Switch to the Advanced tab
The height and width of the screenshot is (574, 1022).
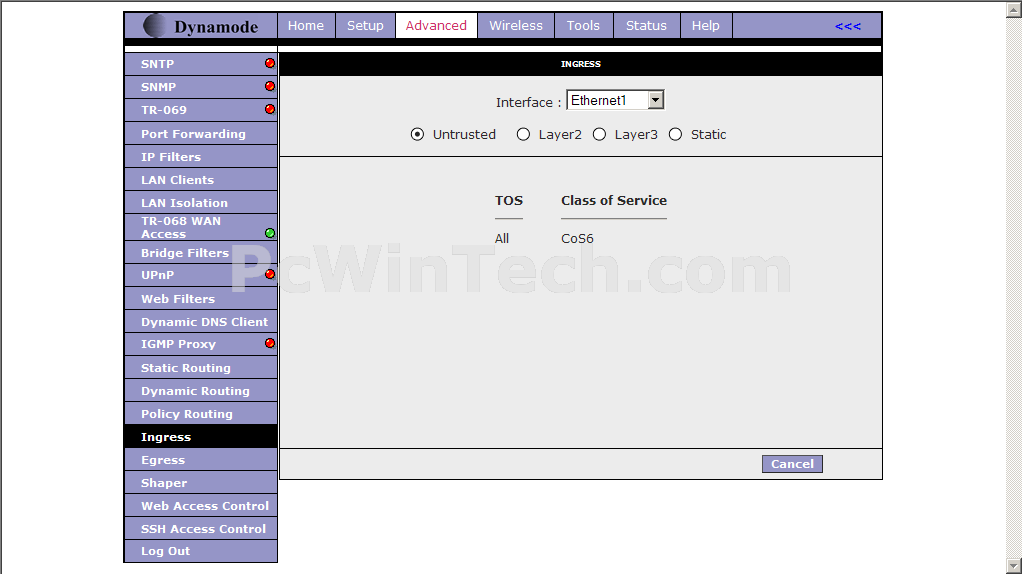tap(436, 25)
